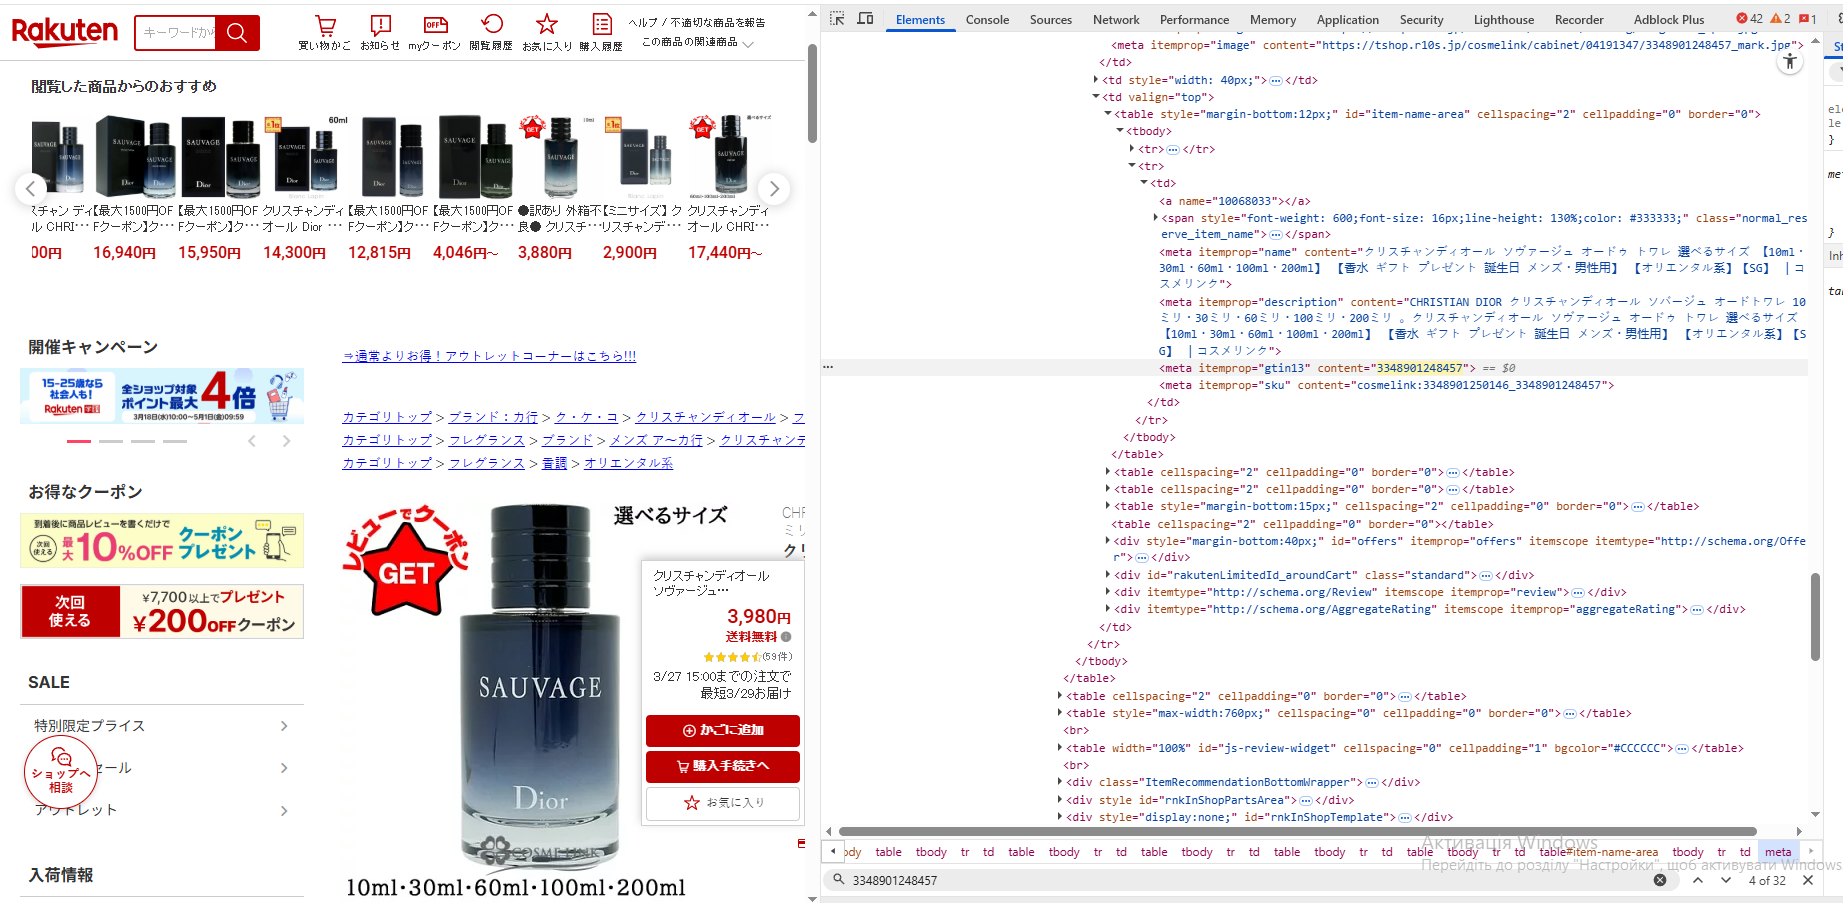Show previous recommended products with left arrow
The width and height of the screenshot is (1843, 903).
pos(31,188)
